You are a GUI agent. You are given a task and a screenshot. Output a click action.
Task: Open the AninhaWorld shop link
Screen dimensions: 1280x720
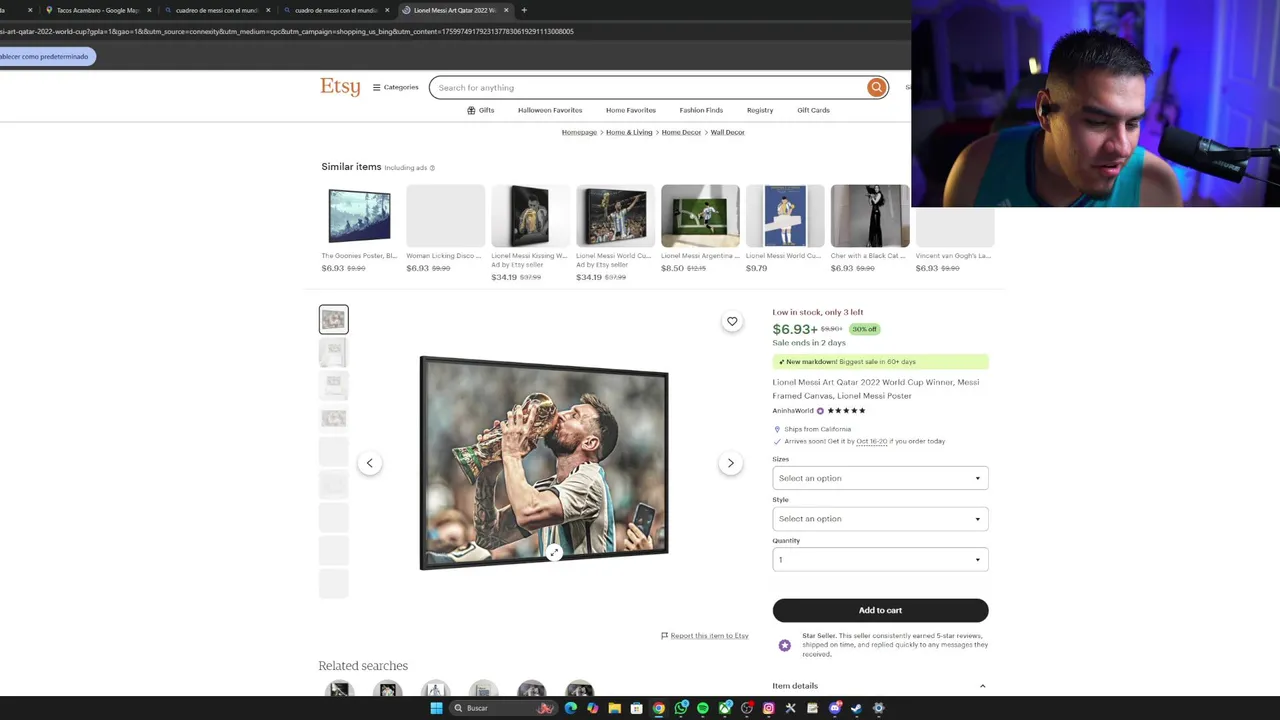click(x=793, y=410)
